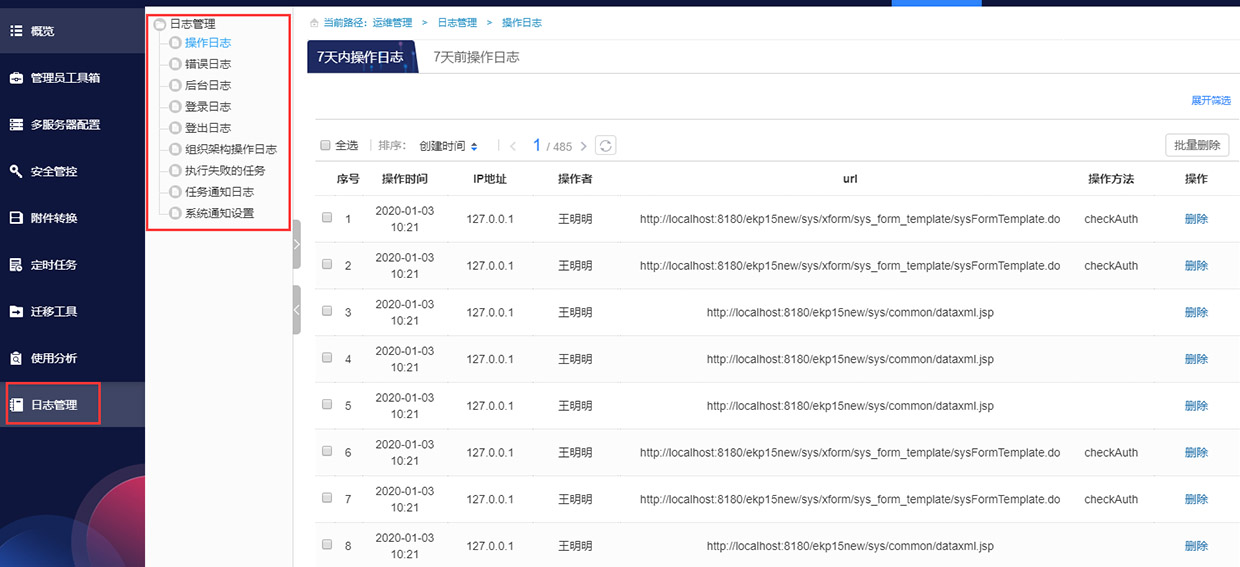Open the 迁移工具 migration icon
This screenshot has height=567, width=1240.
coord(16,311)
